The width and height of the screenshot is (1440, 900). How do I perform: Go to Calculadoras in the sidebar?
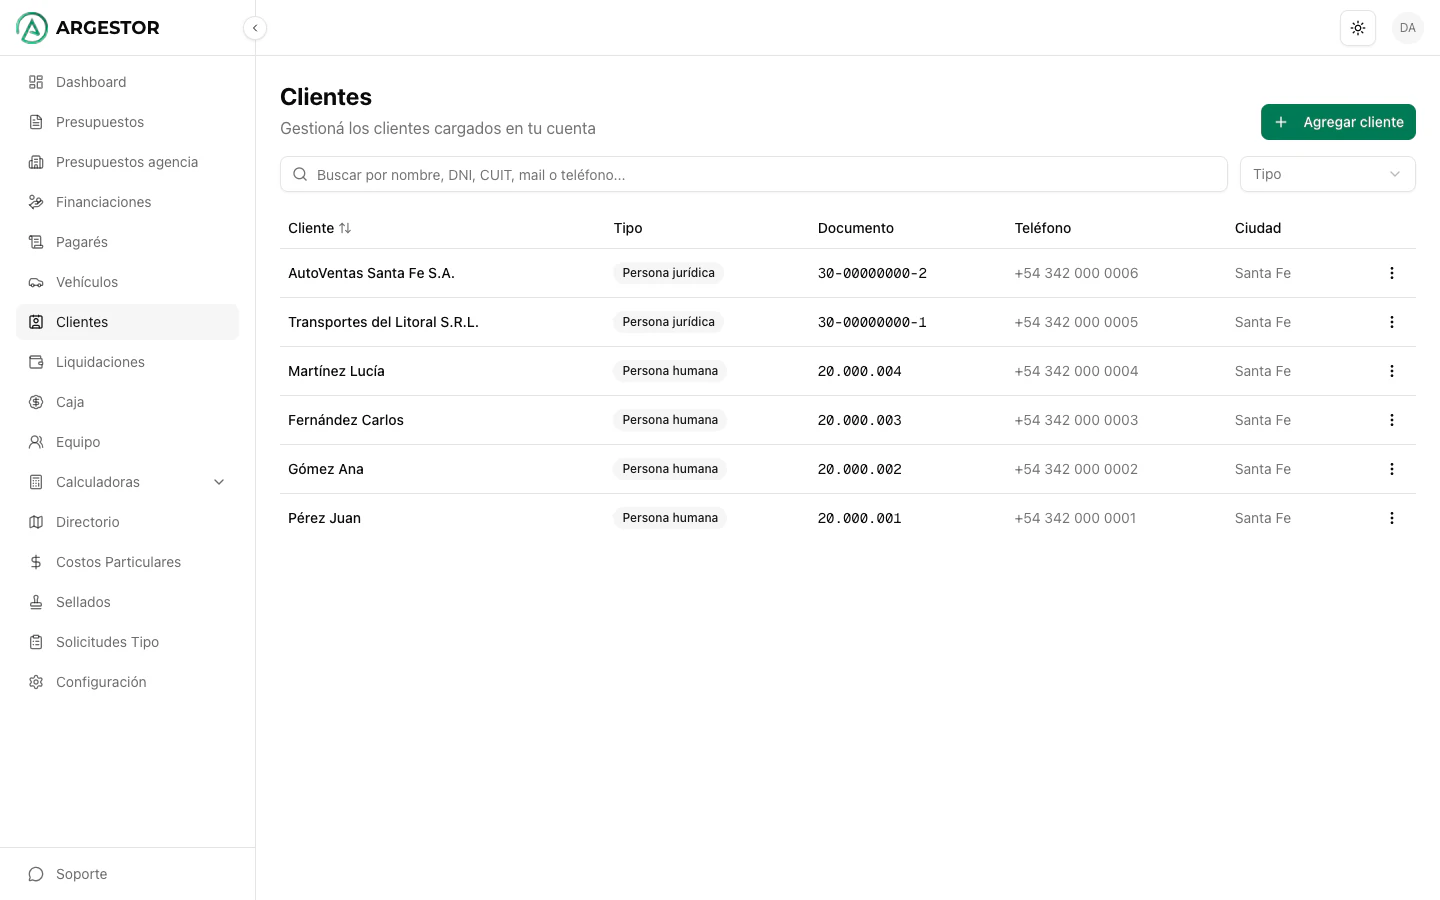click(x=127, y=482)
